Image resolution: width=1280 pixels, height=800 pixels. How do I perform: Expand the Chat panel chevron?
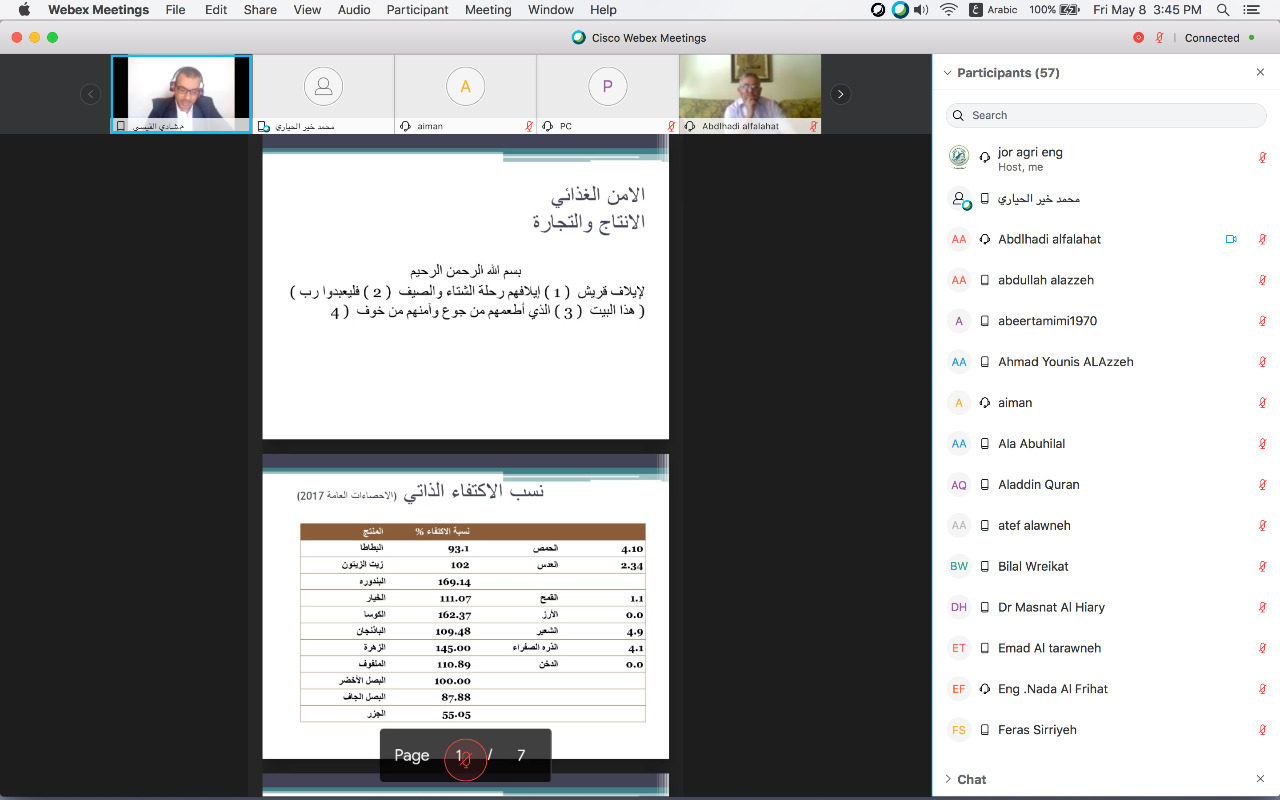(x=947, y=779)
